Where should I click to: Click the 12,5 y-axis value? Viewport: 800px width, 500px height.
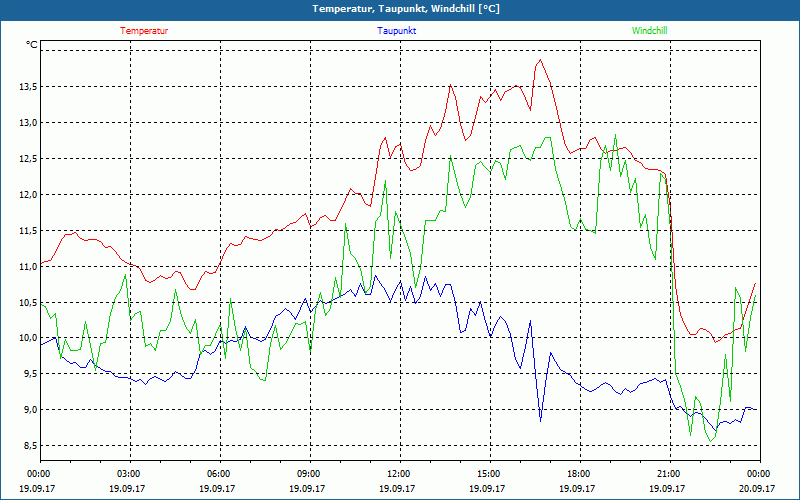[x=28, y=159]
